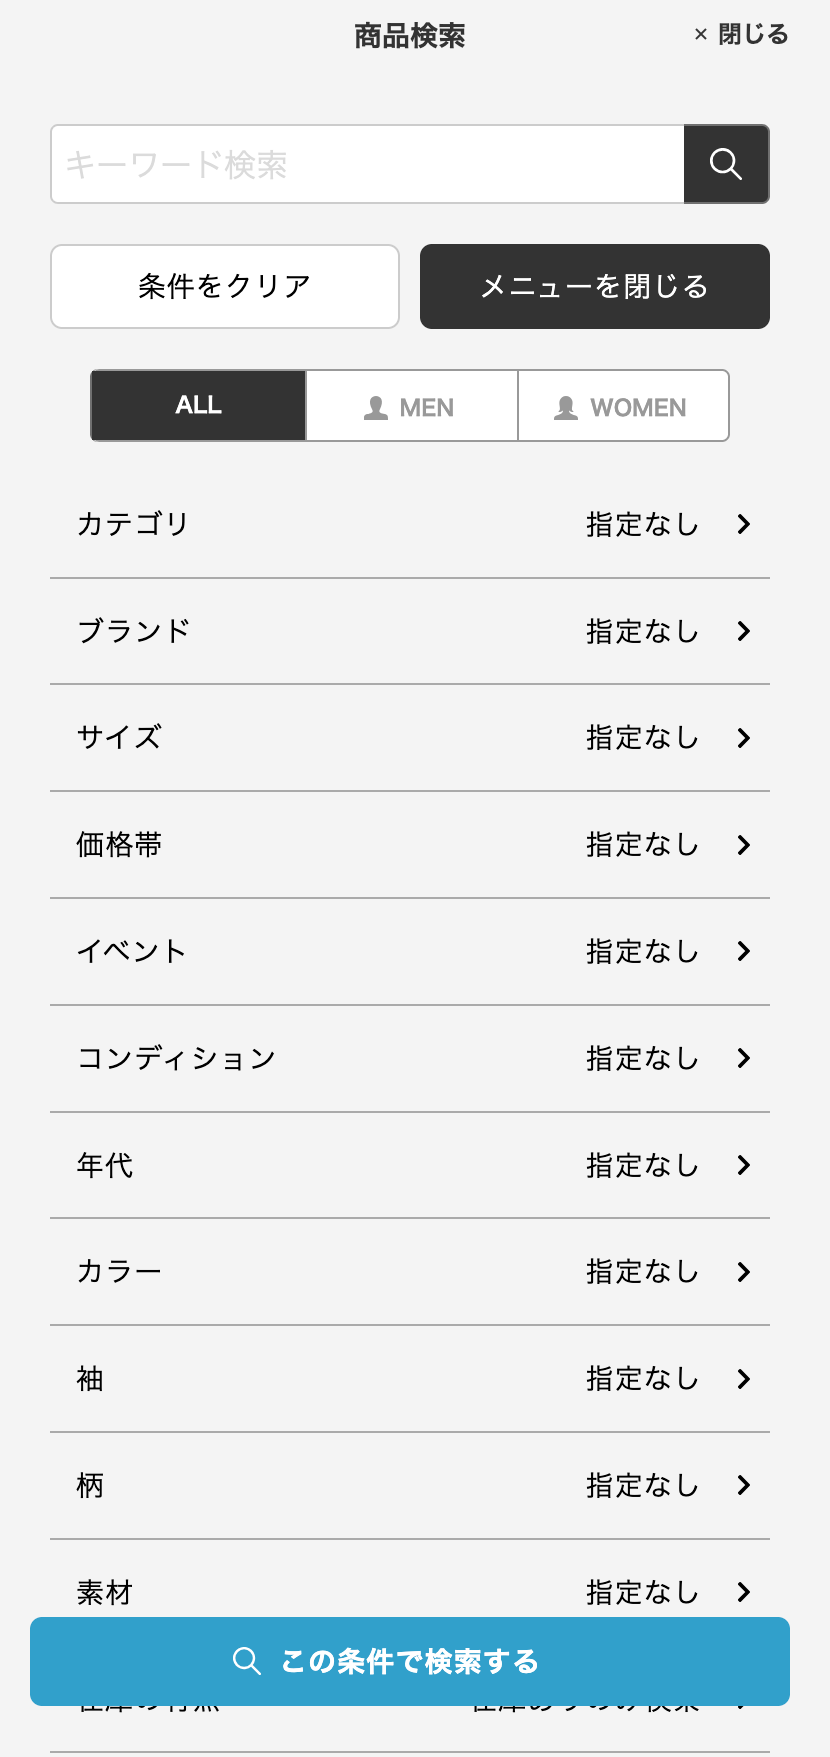Viewport: 830px width, 1757px height.
Task: Open カラー chevron arrow
Action: click(743, 1272)
